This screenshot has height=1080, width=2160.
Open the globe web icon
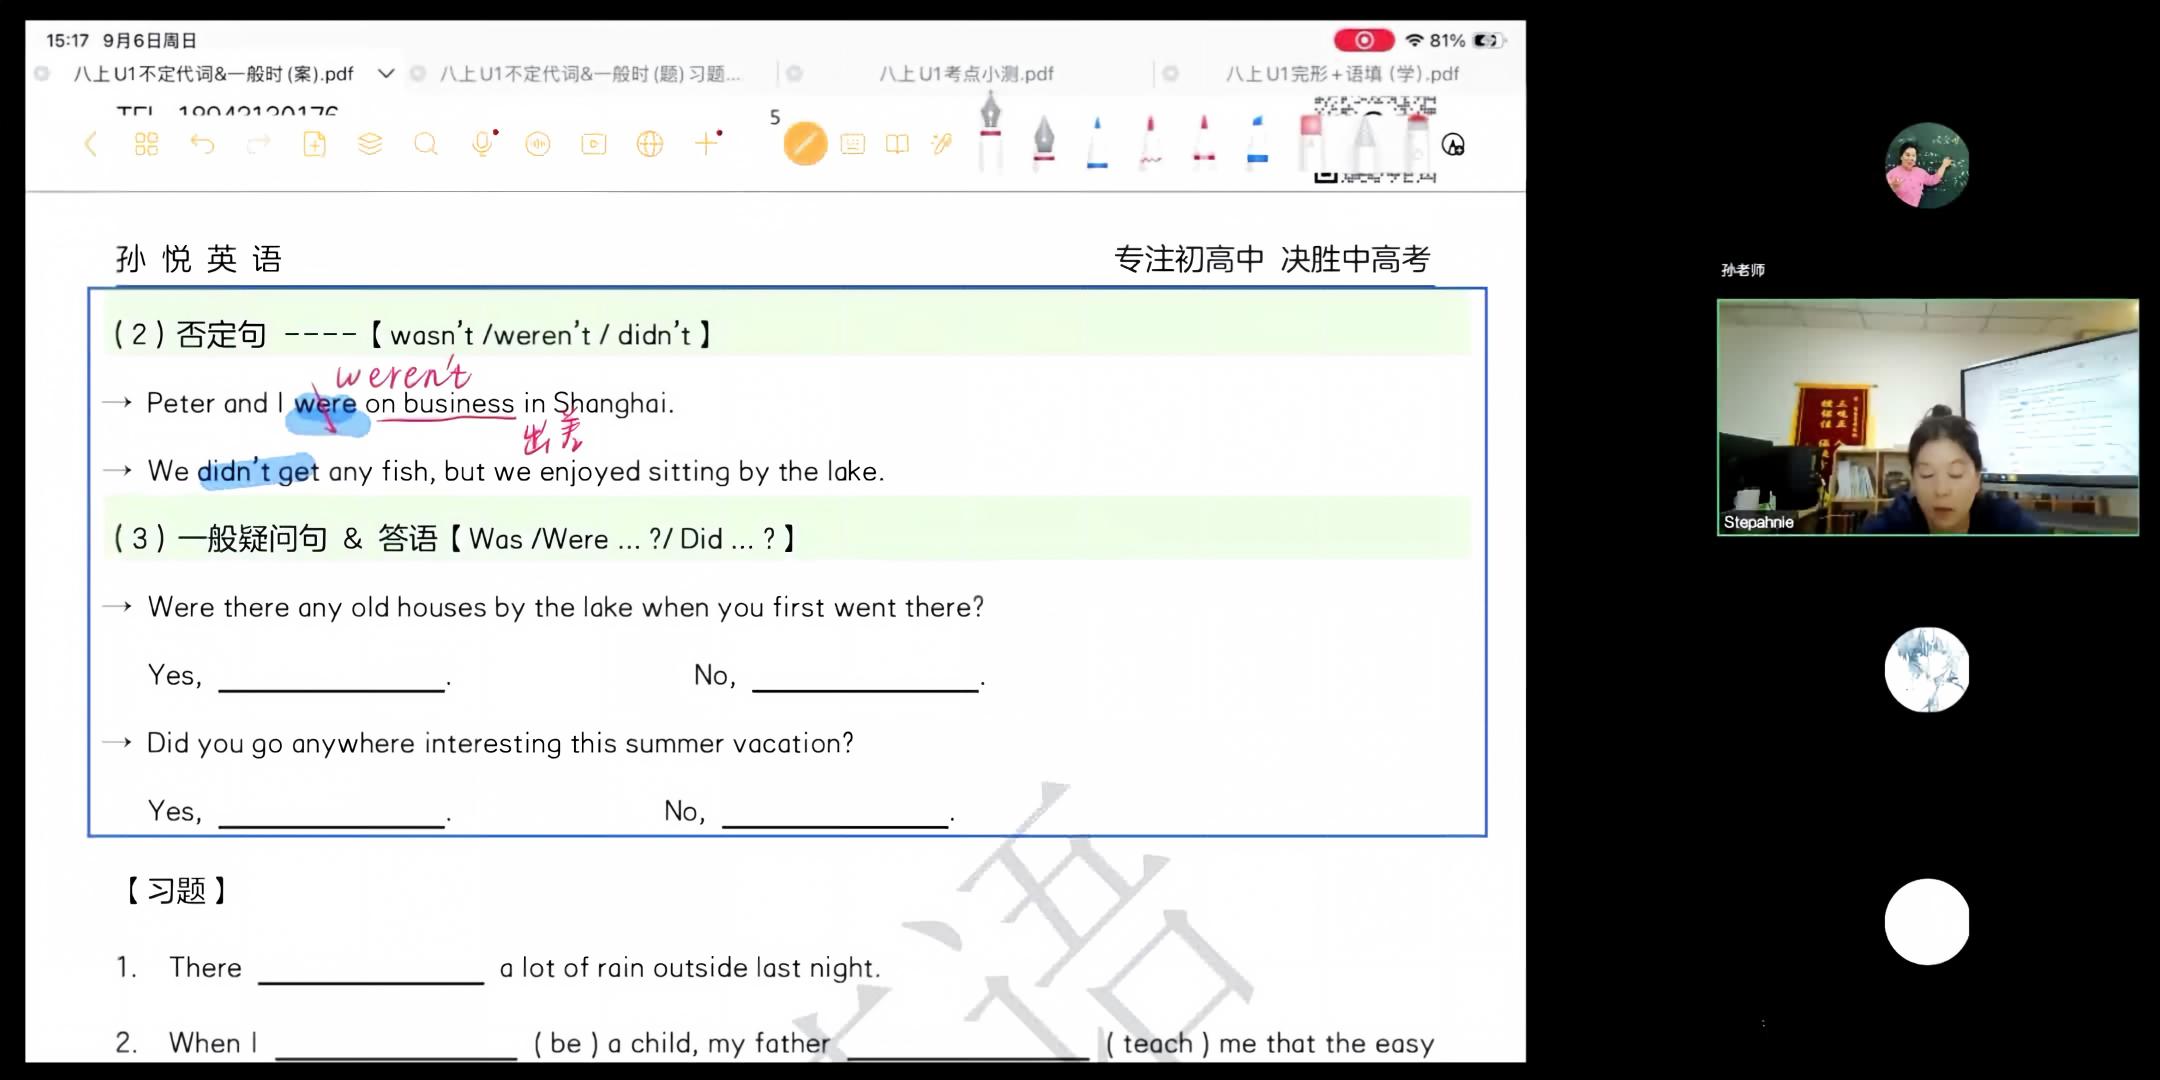tap(650, 145)
